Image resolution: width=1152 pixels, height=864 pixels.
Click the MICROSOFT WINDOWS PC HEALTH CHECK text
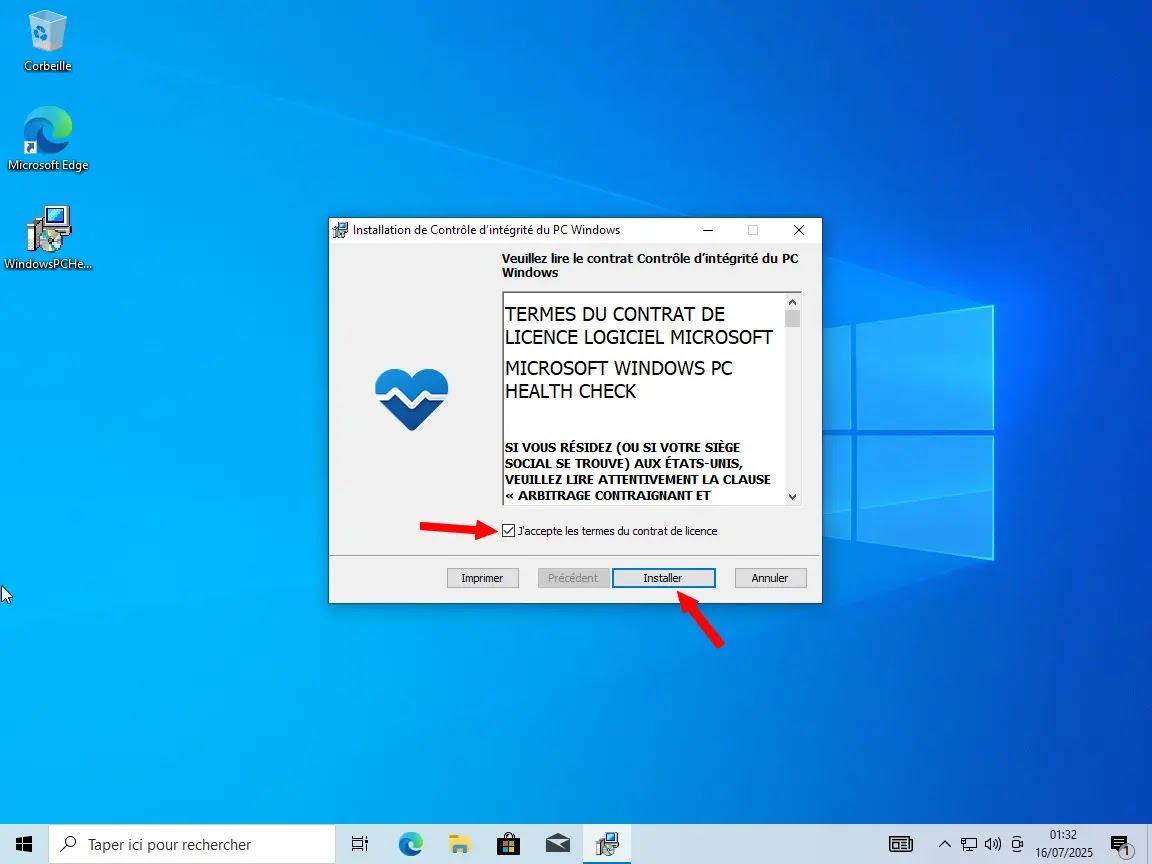pyautogui.click(x=619, y=379)
